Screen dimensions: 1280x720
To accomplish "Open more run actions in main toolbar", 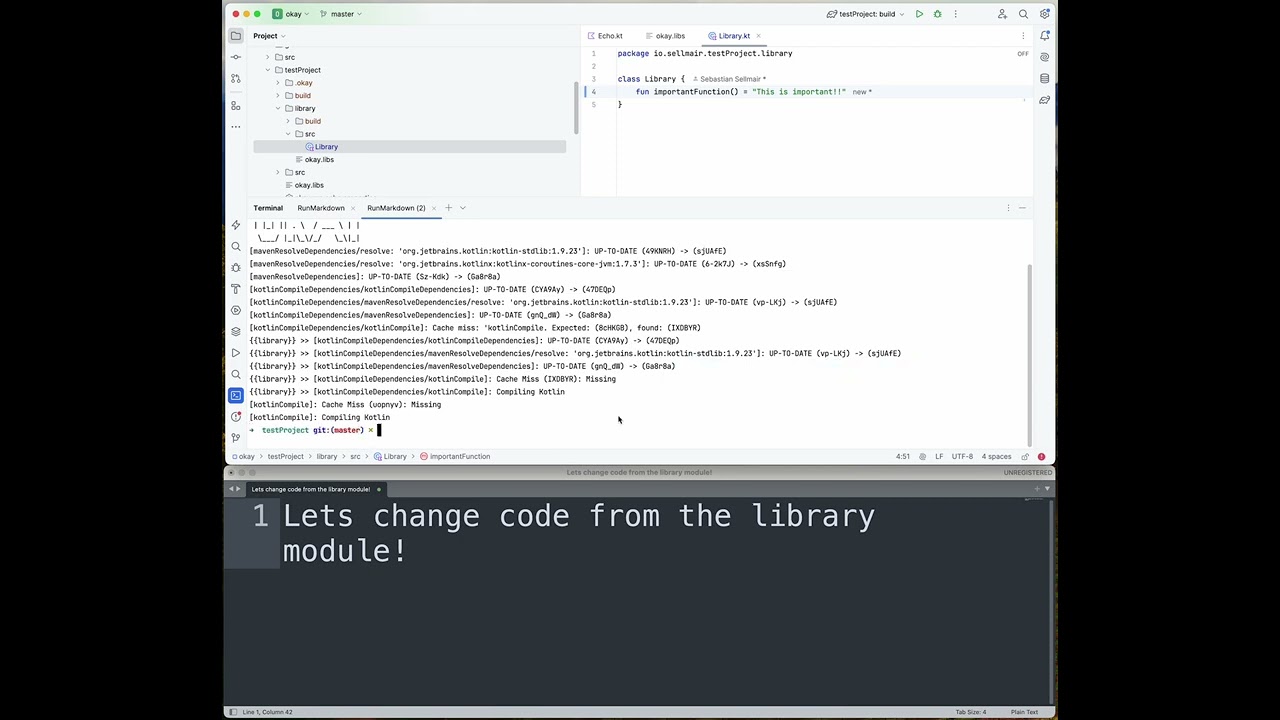I will [x=955, y=14].
